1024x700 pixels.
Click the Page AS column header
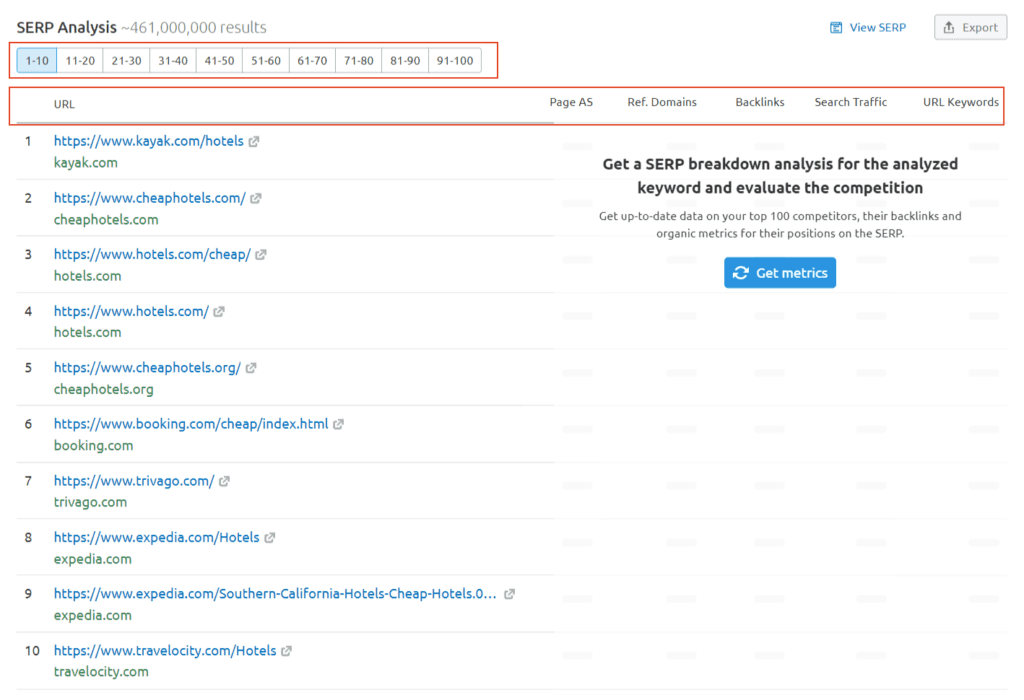(x=571, y=102)
